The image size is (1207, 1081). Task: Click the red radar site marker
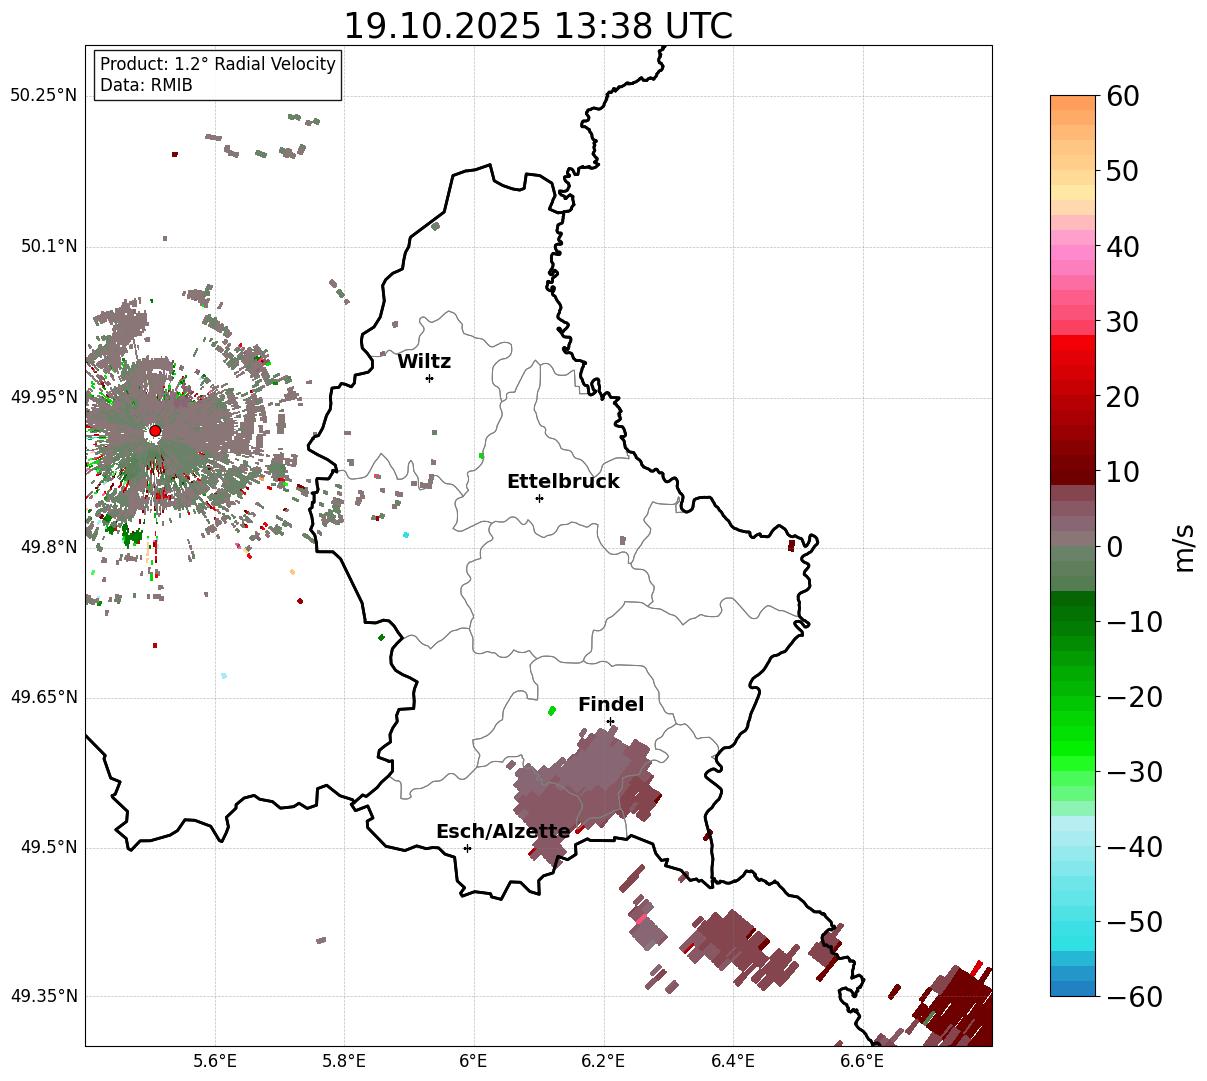(155, 431)
